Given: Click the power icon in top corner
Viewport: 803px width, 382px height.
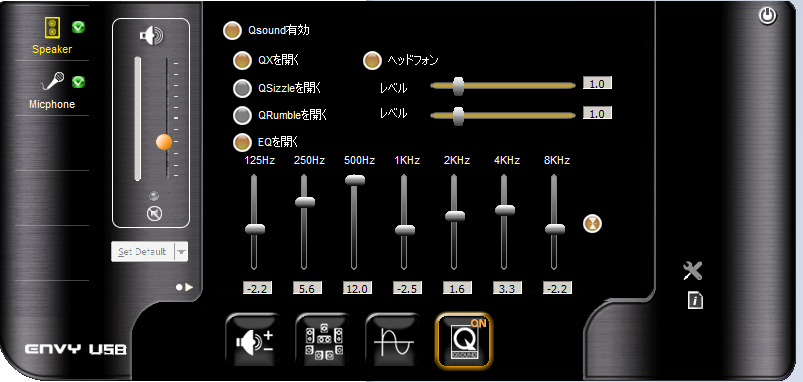Looking at the screenshot, I should (767, 16).
